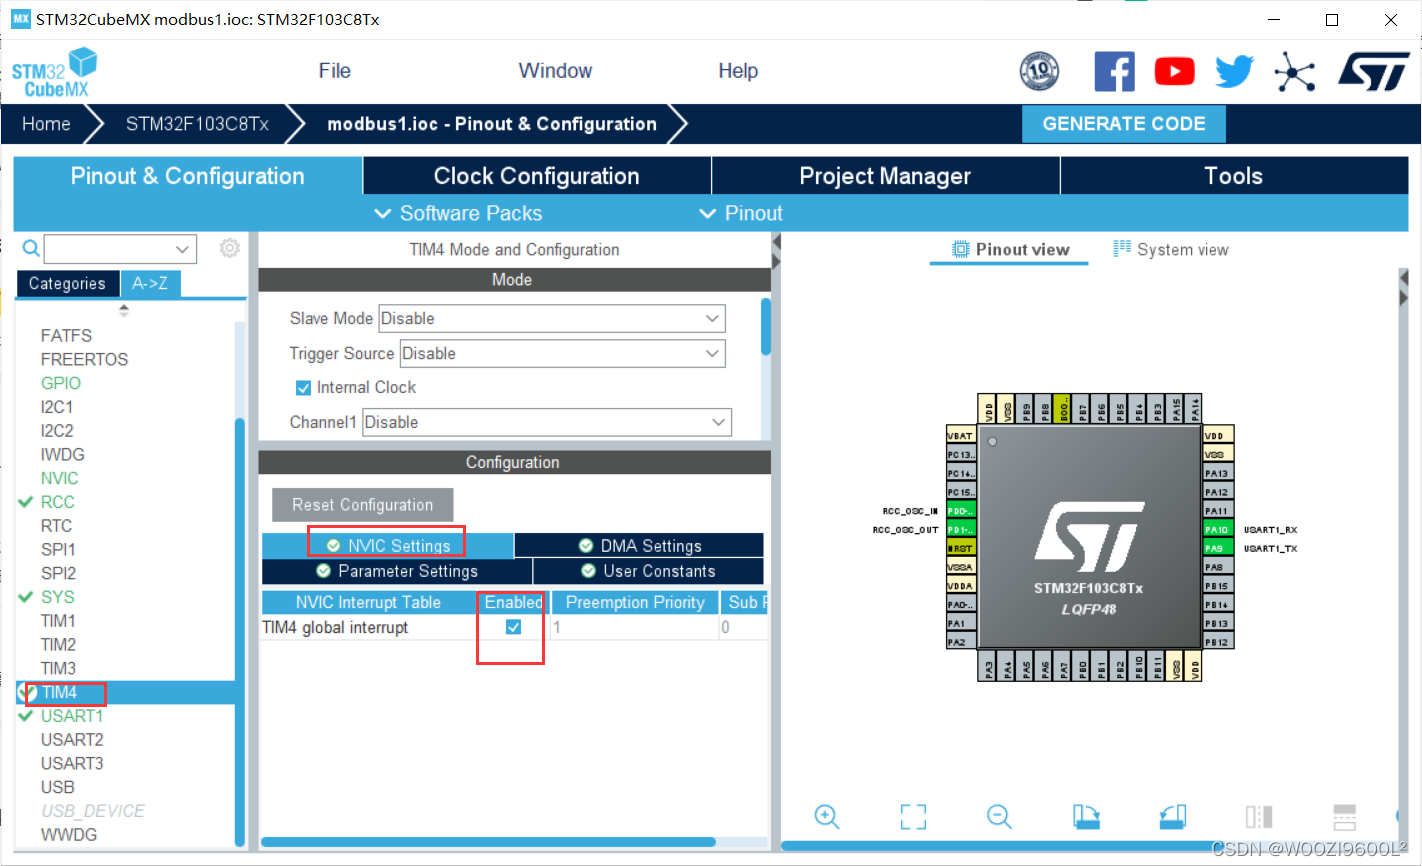Screen dimensions: 1422x866
Task: Click the configuration panel horizontal scrollbar
Action: 488,842
